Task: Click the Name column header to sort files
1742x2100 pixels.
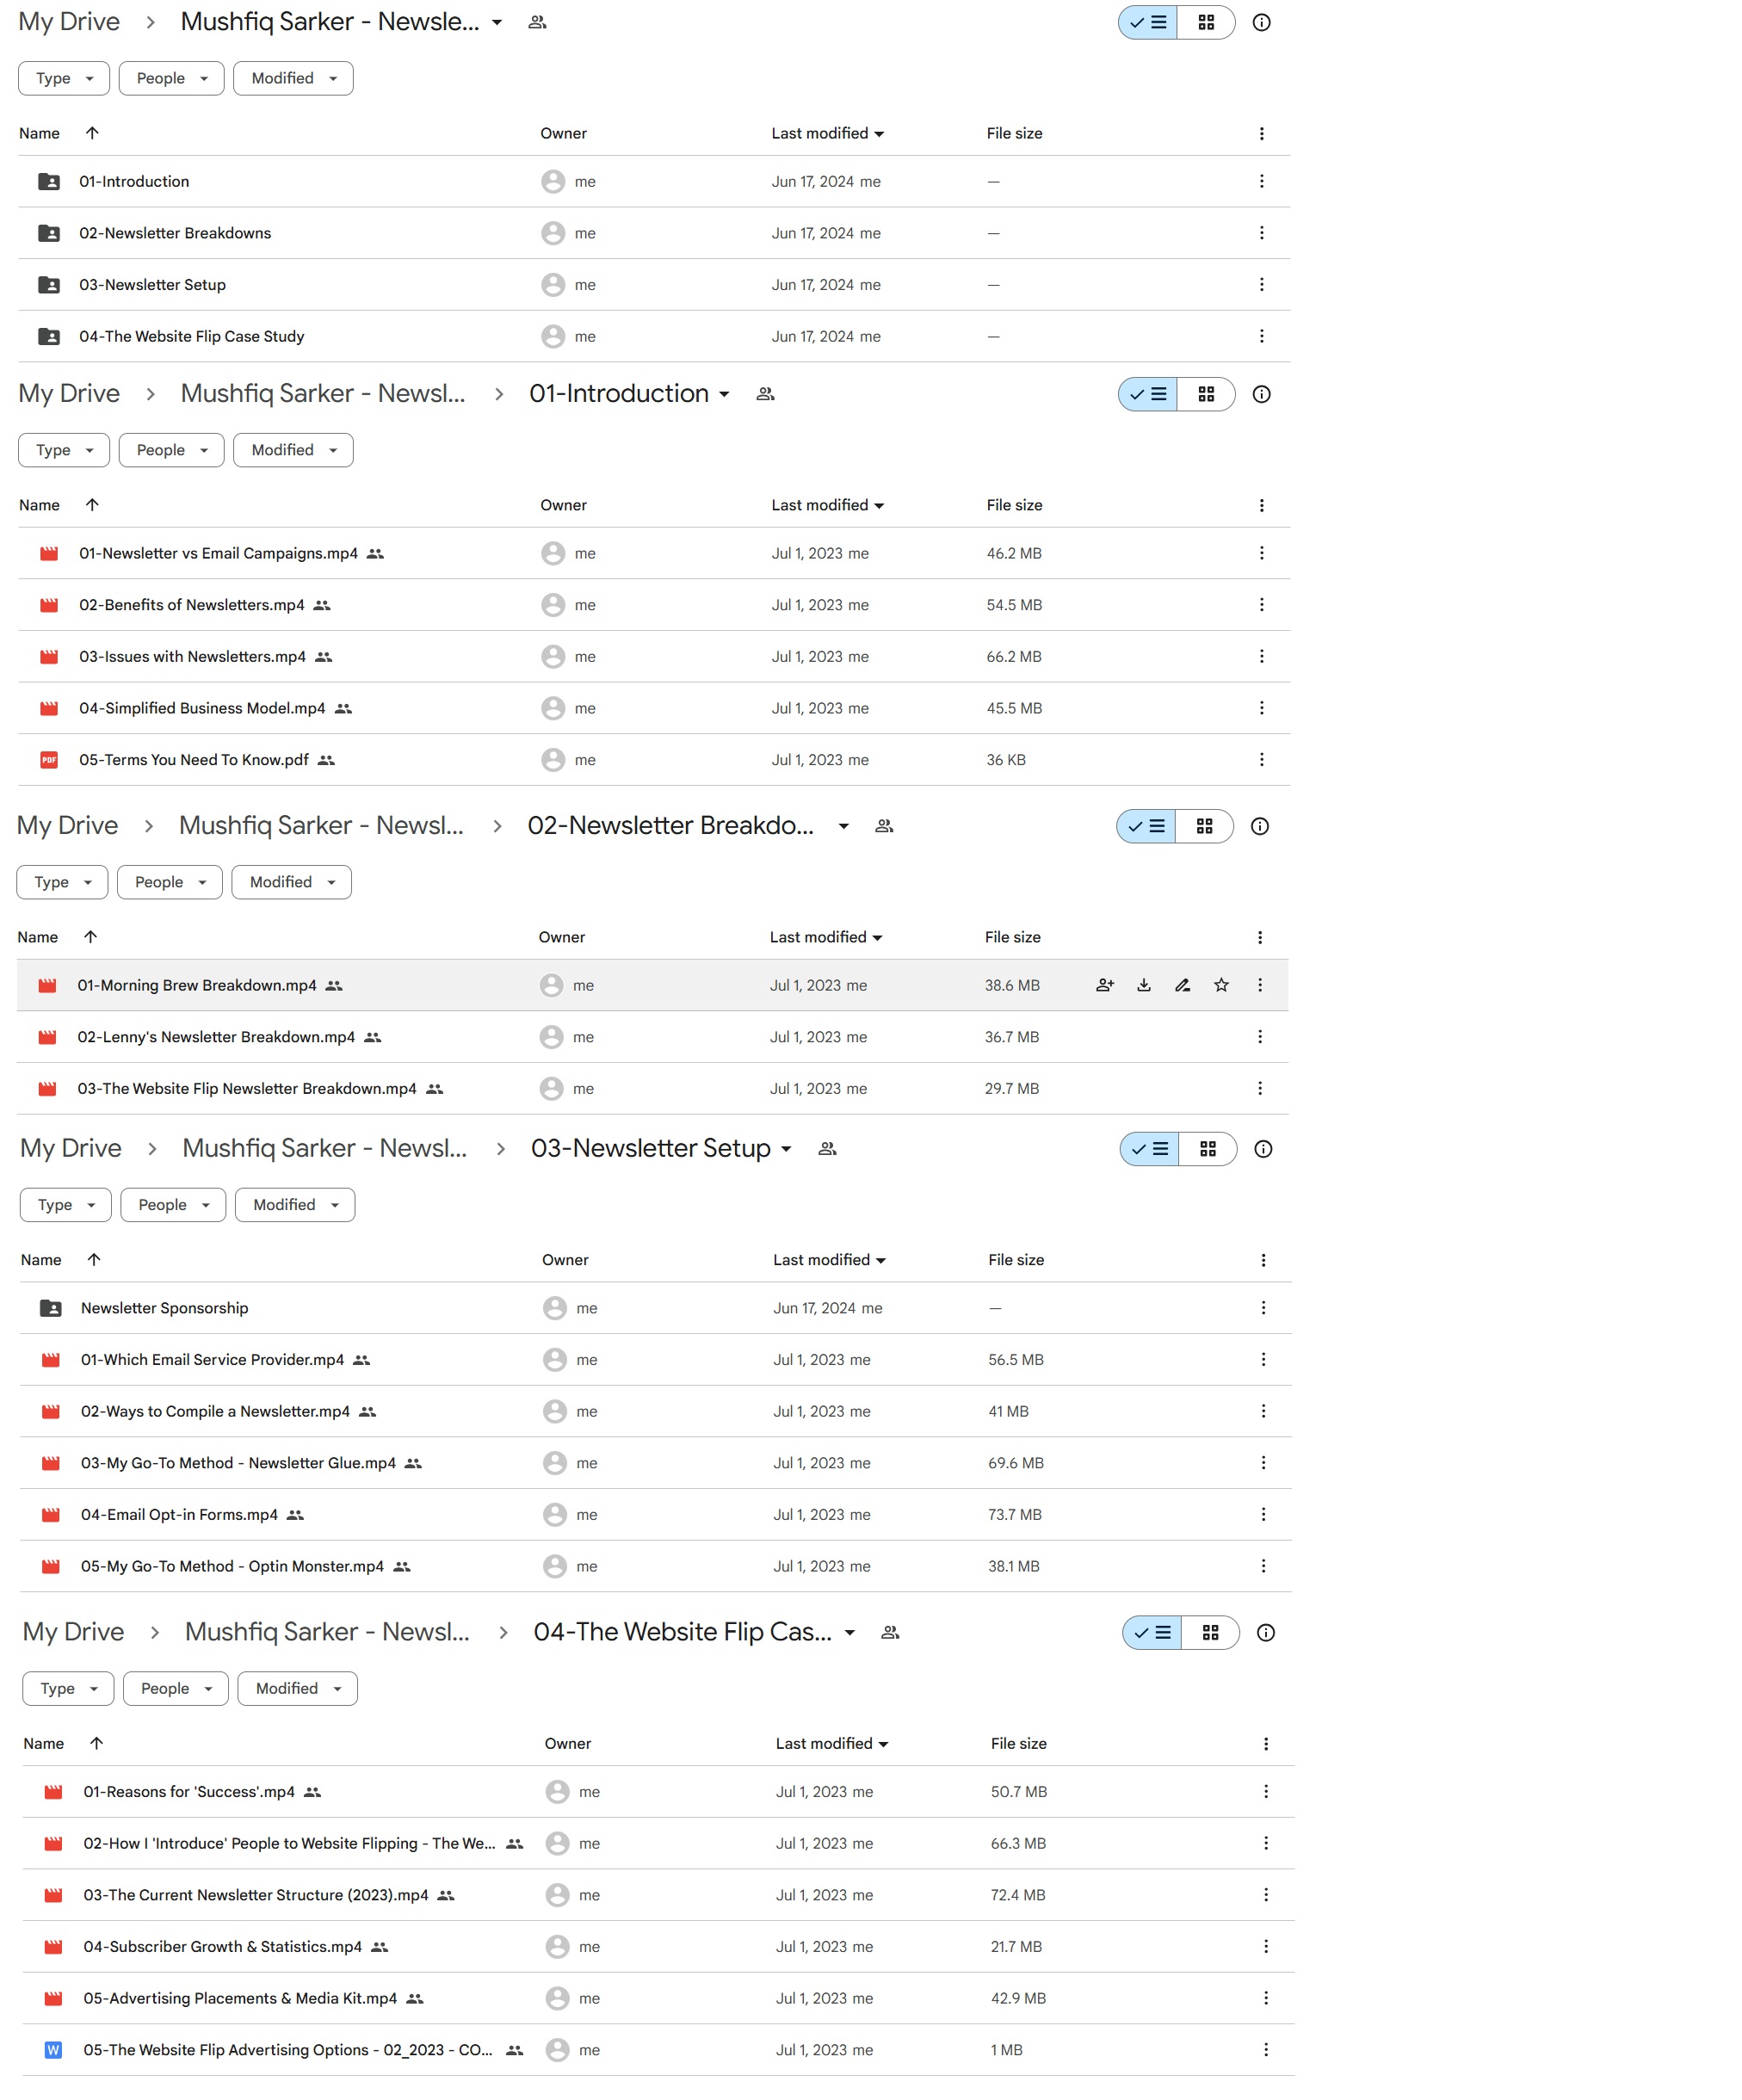Action: (39, 133)
